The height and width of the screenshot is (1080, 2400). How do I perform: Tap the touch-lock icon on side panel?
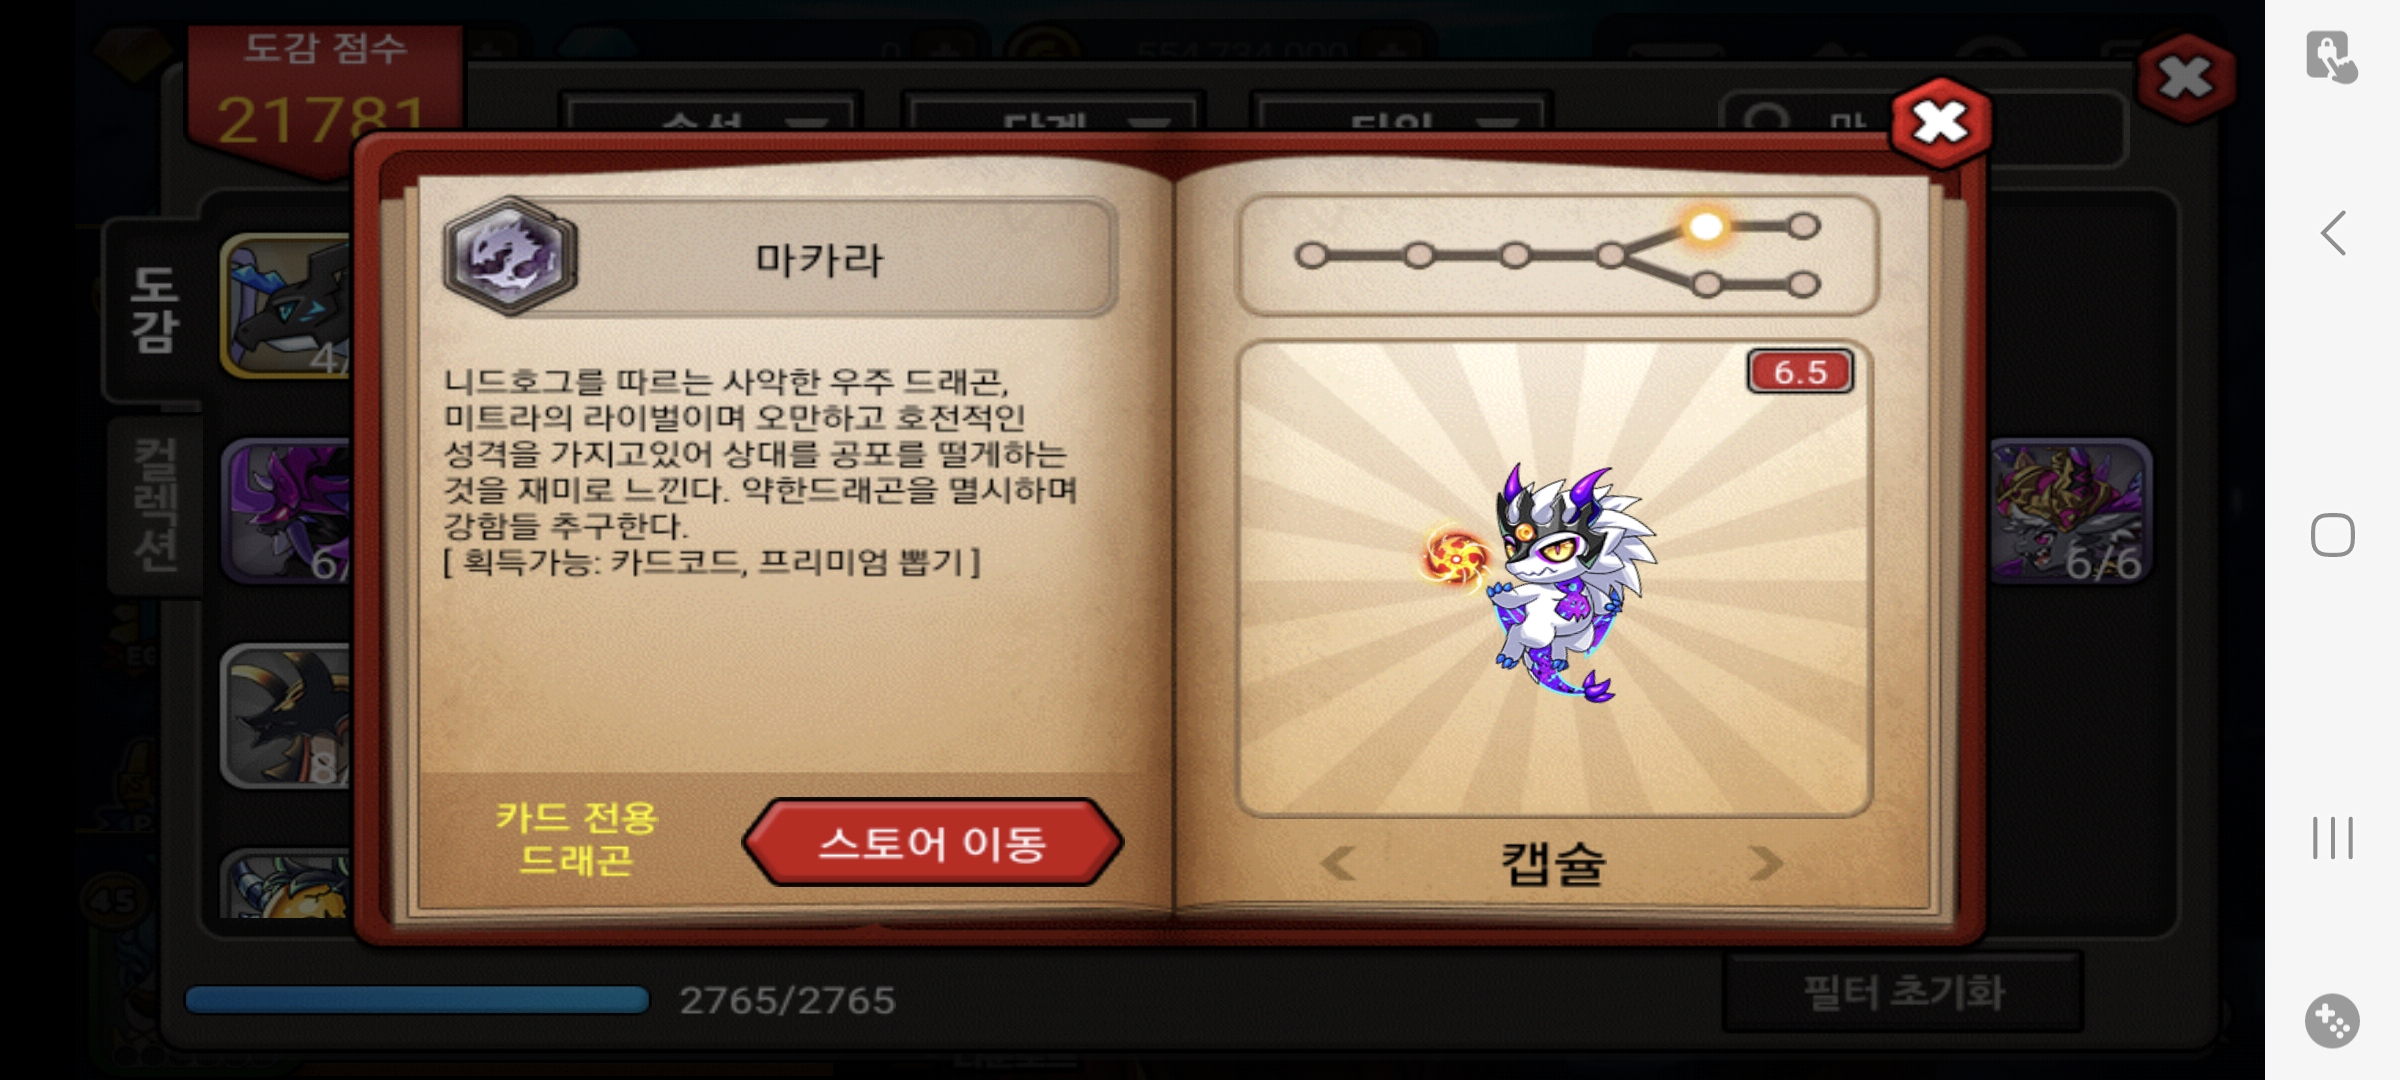coord(2331,57)
